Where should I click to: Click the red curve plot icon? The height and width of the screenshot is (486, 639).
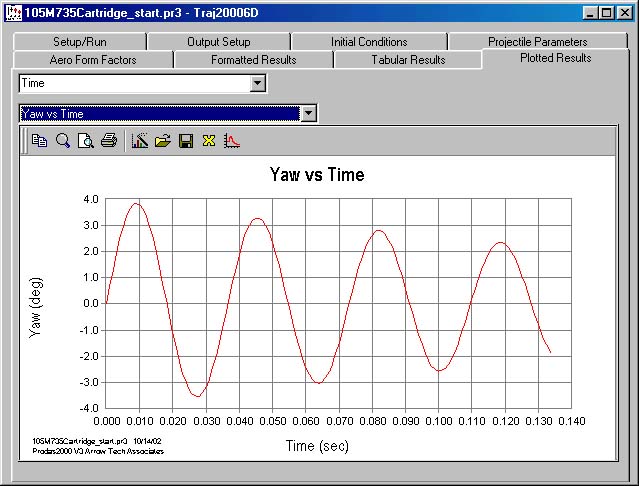coord(231,141)
